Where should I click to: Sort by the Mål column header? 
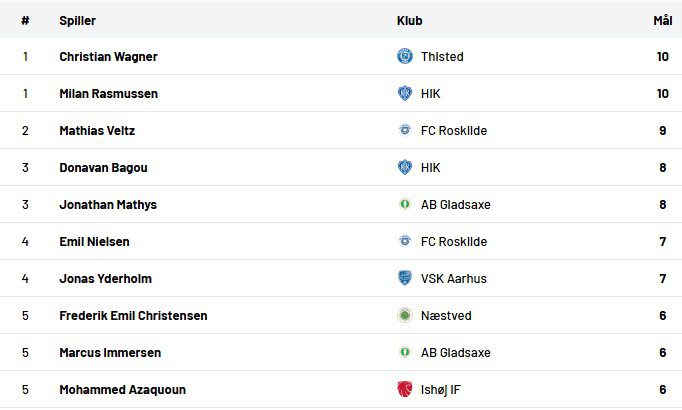(x=662, y=20)
